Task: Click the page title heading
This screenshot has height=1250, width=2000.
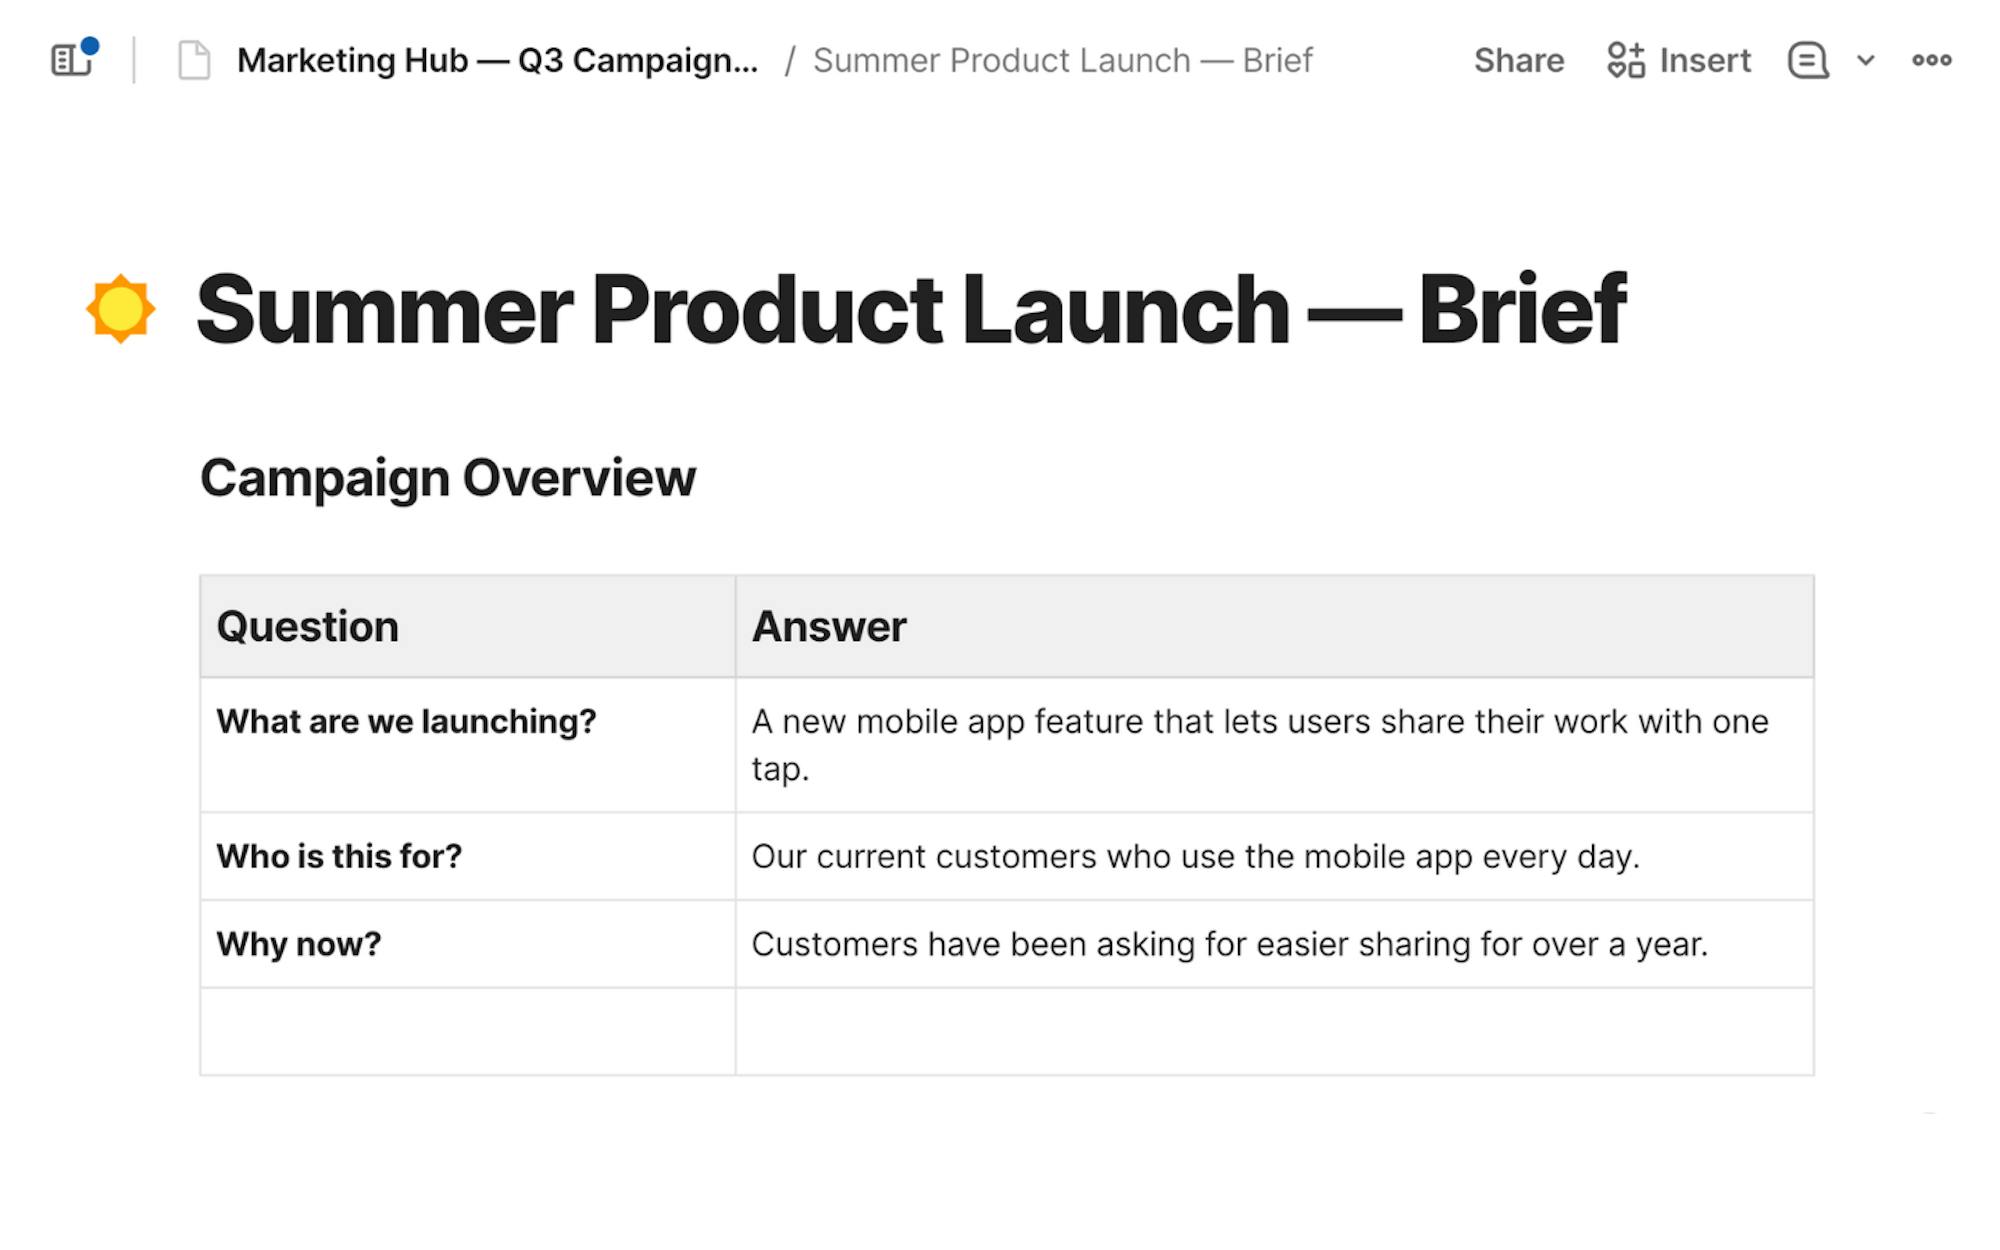Action: point(910,310)
